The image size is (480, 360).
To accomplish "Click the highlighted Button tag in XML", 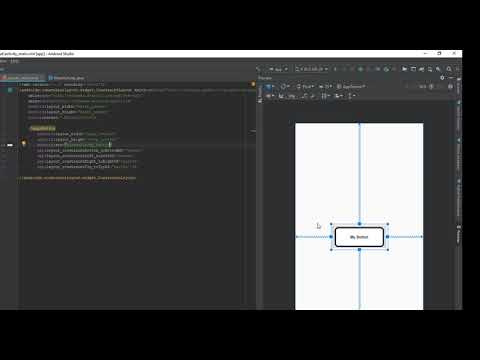I will point(43,128).
